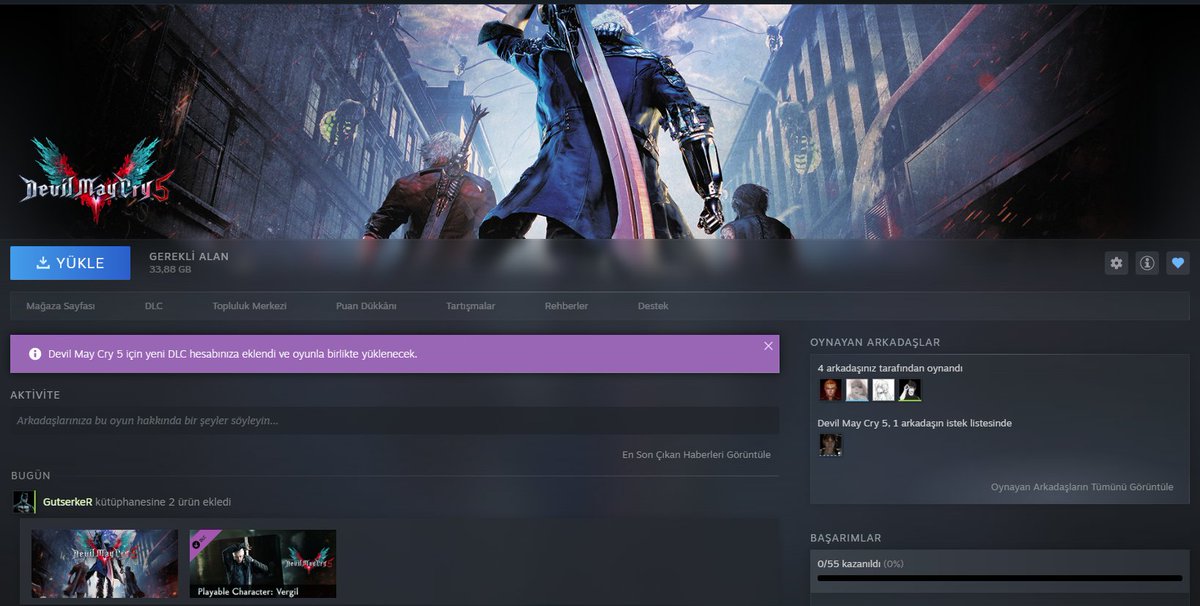
Task: Click the fourth friend avatar who played
Action: click(x=910, y=390)
